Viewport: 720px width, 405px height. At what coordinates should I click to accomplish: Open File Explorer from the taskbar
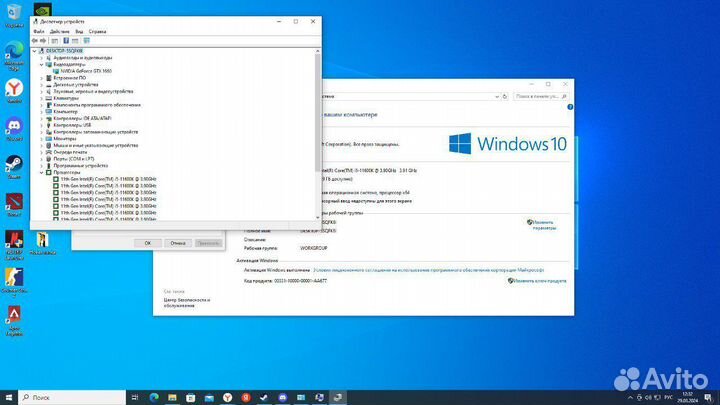click(x=172, y=398)
